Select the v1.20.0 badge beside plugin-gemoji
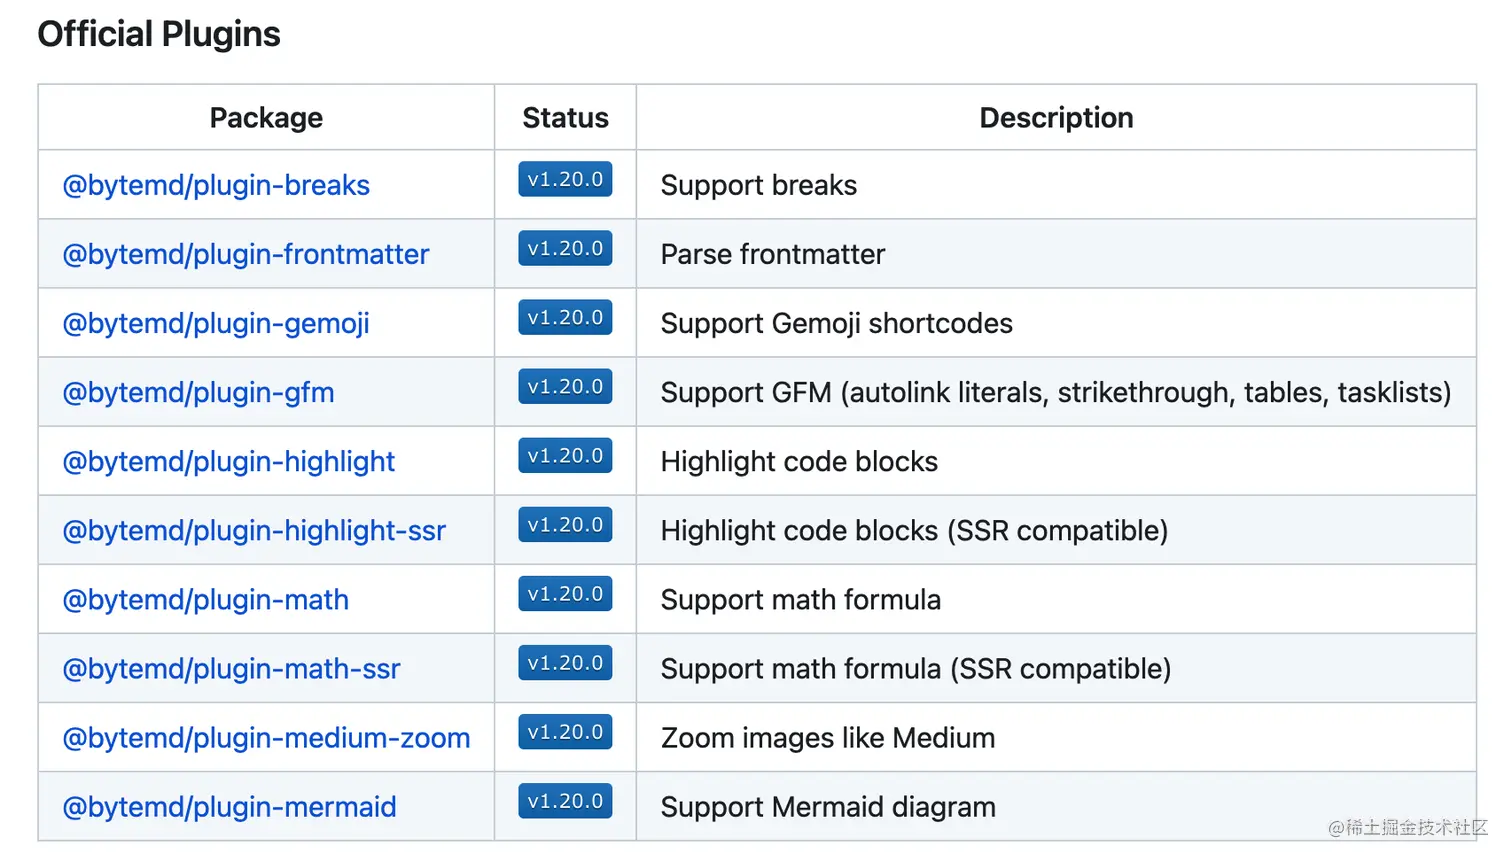 click(x=565, y=317)
